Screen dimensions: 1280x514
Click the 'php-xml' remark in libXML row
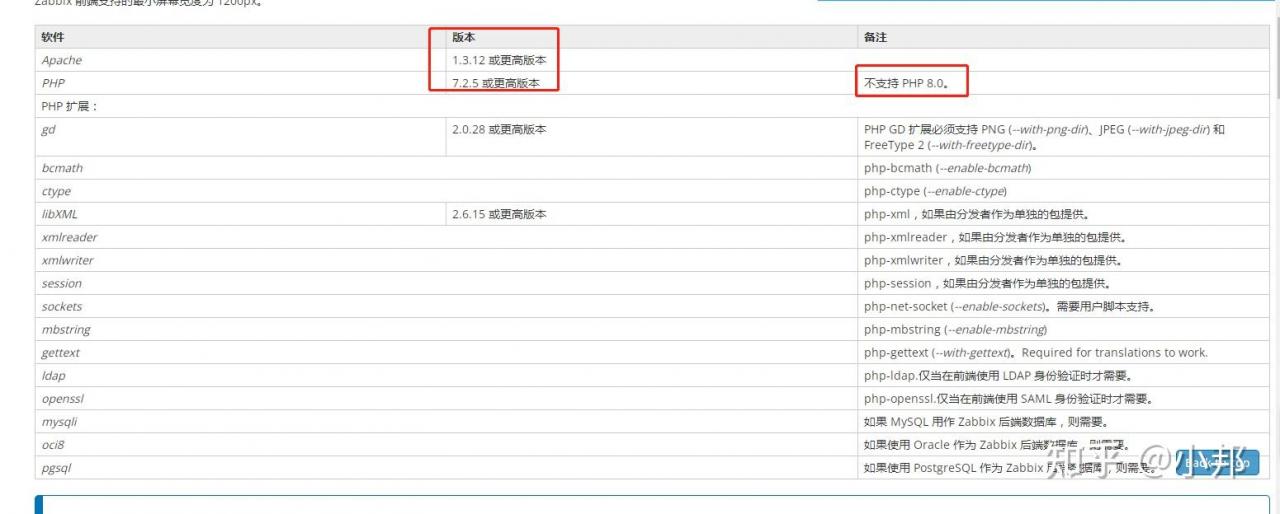click(976, 214)
